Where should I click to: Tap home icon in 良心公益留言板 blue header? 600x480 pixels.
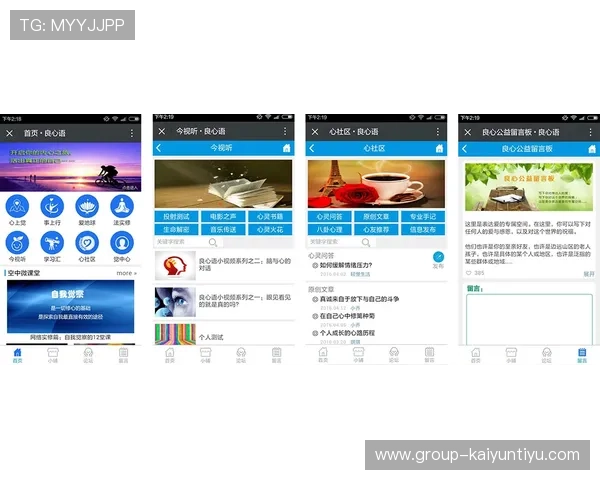click(592, 149)
